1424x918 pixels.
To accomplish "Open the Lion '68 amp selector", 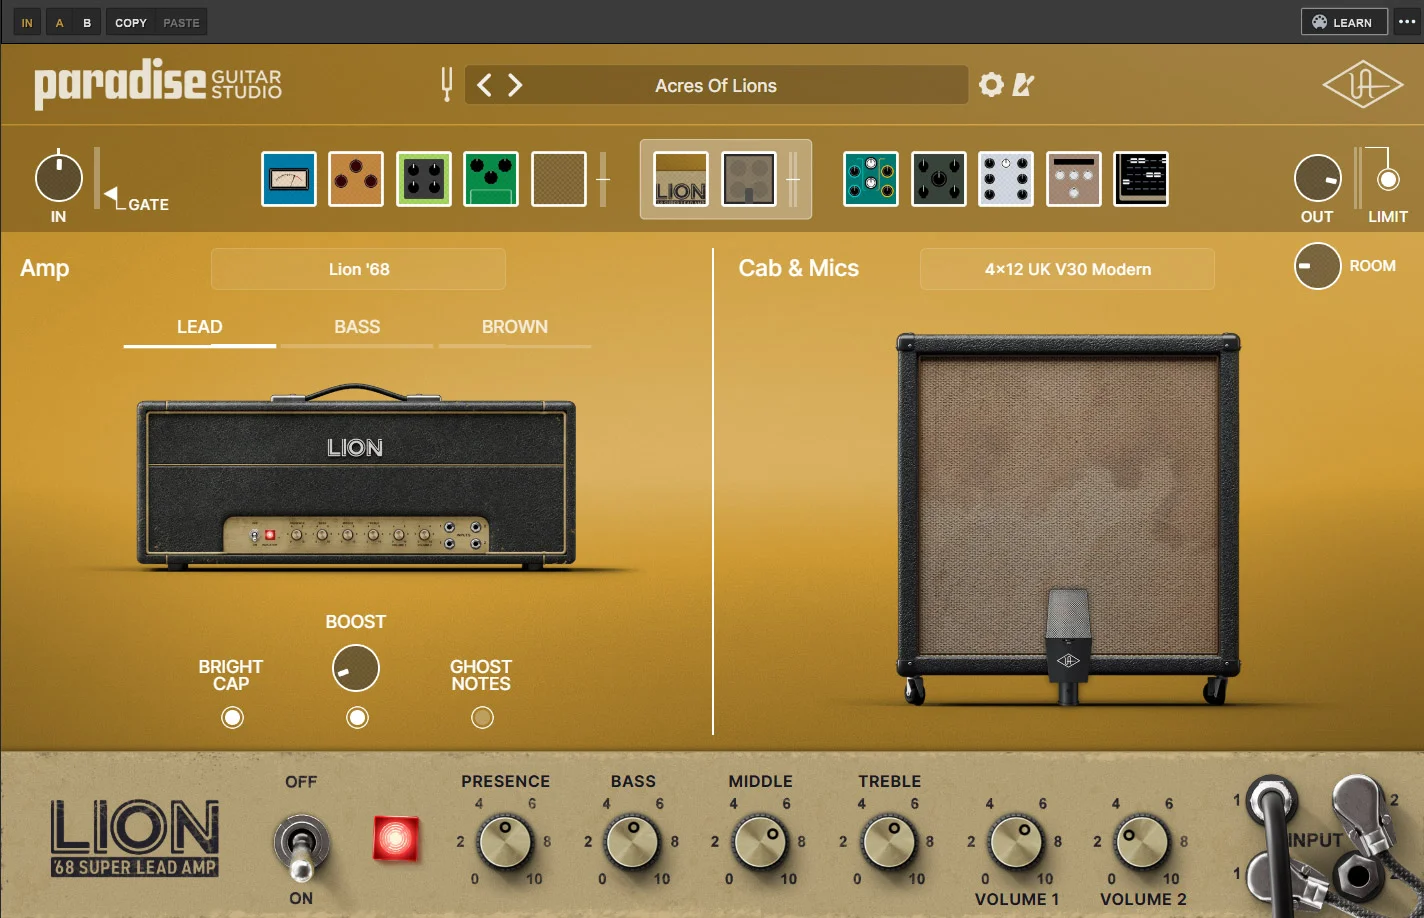I will 358,269.
